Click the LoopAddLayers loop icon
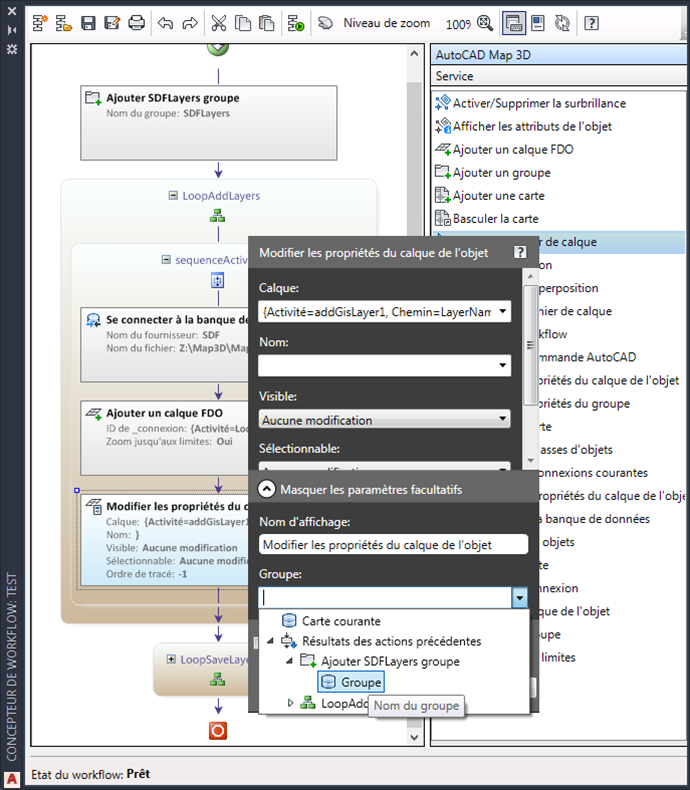Screen dimensions: 690x790 click(x=218, y=217)
